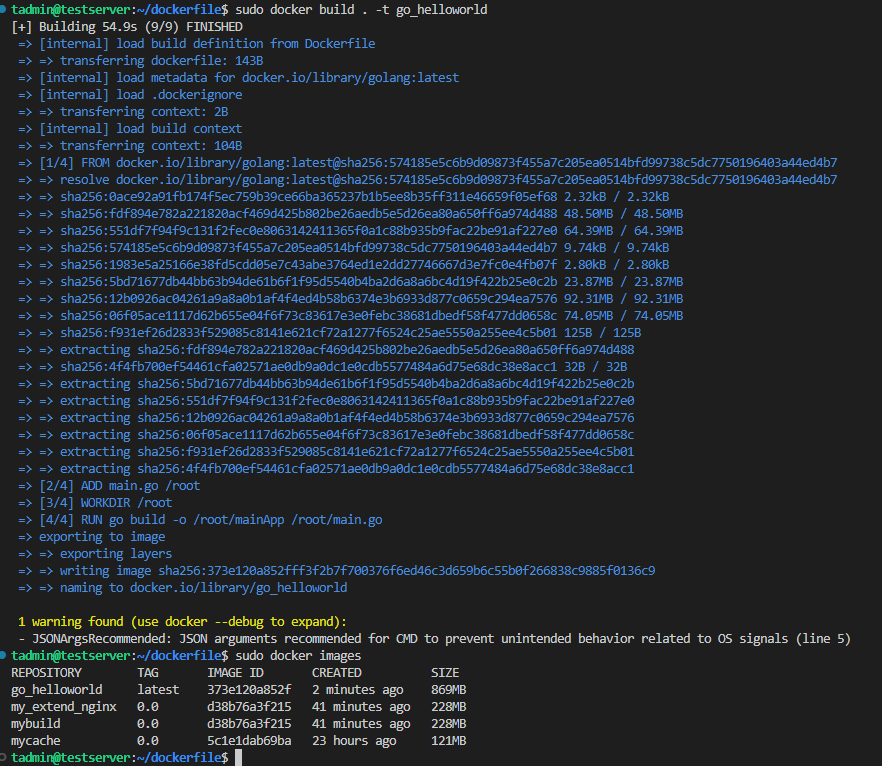
Task: Click the '1 warning found' yellow message
Action: (182, 622)
